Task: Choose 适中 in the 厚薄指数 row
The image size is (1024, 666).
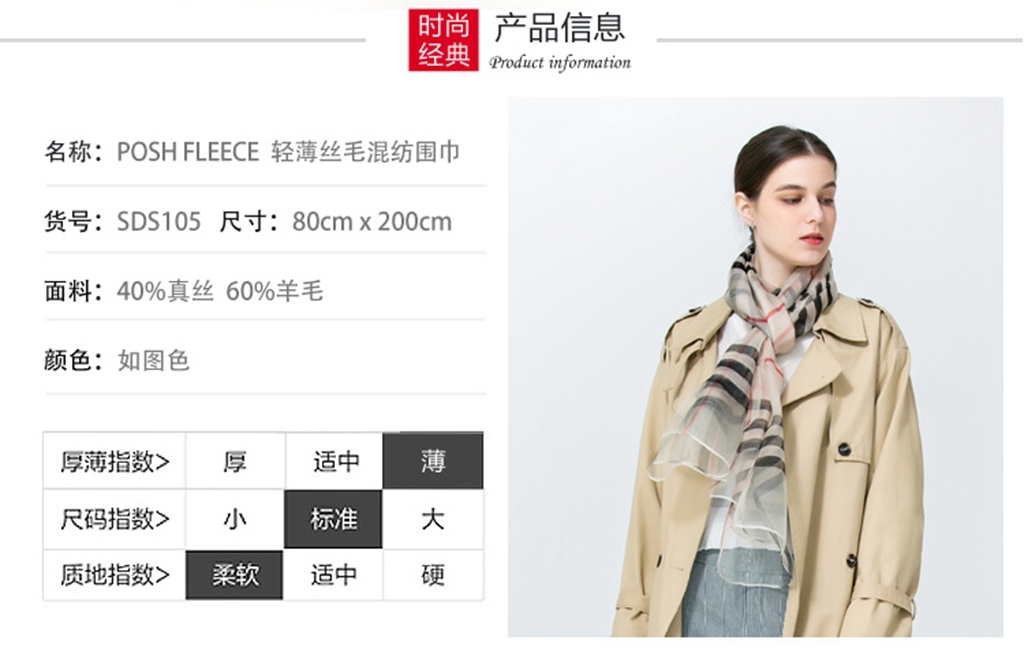Action: point(336,461)
